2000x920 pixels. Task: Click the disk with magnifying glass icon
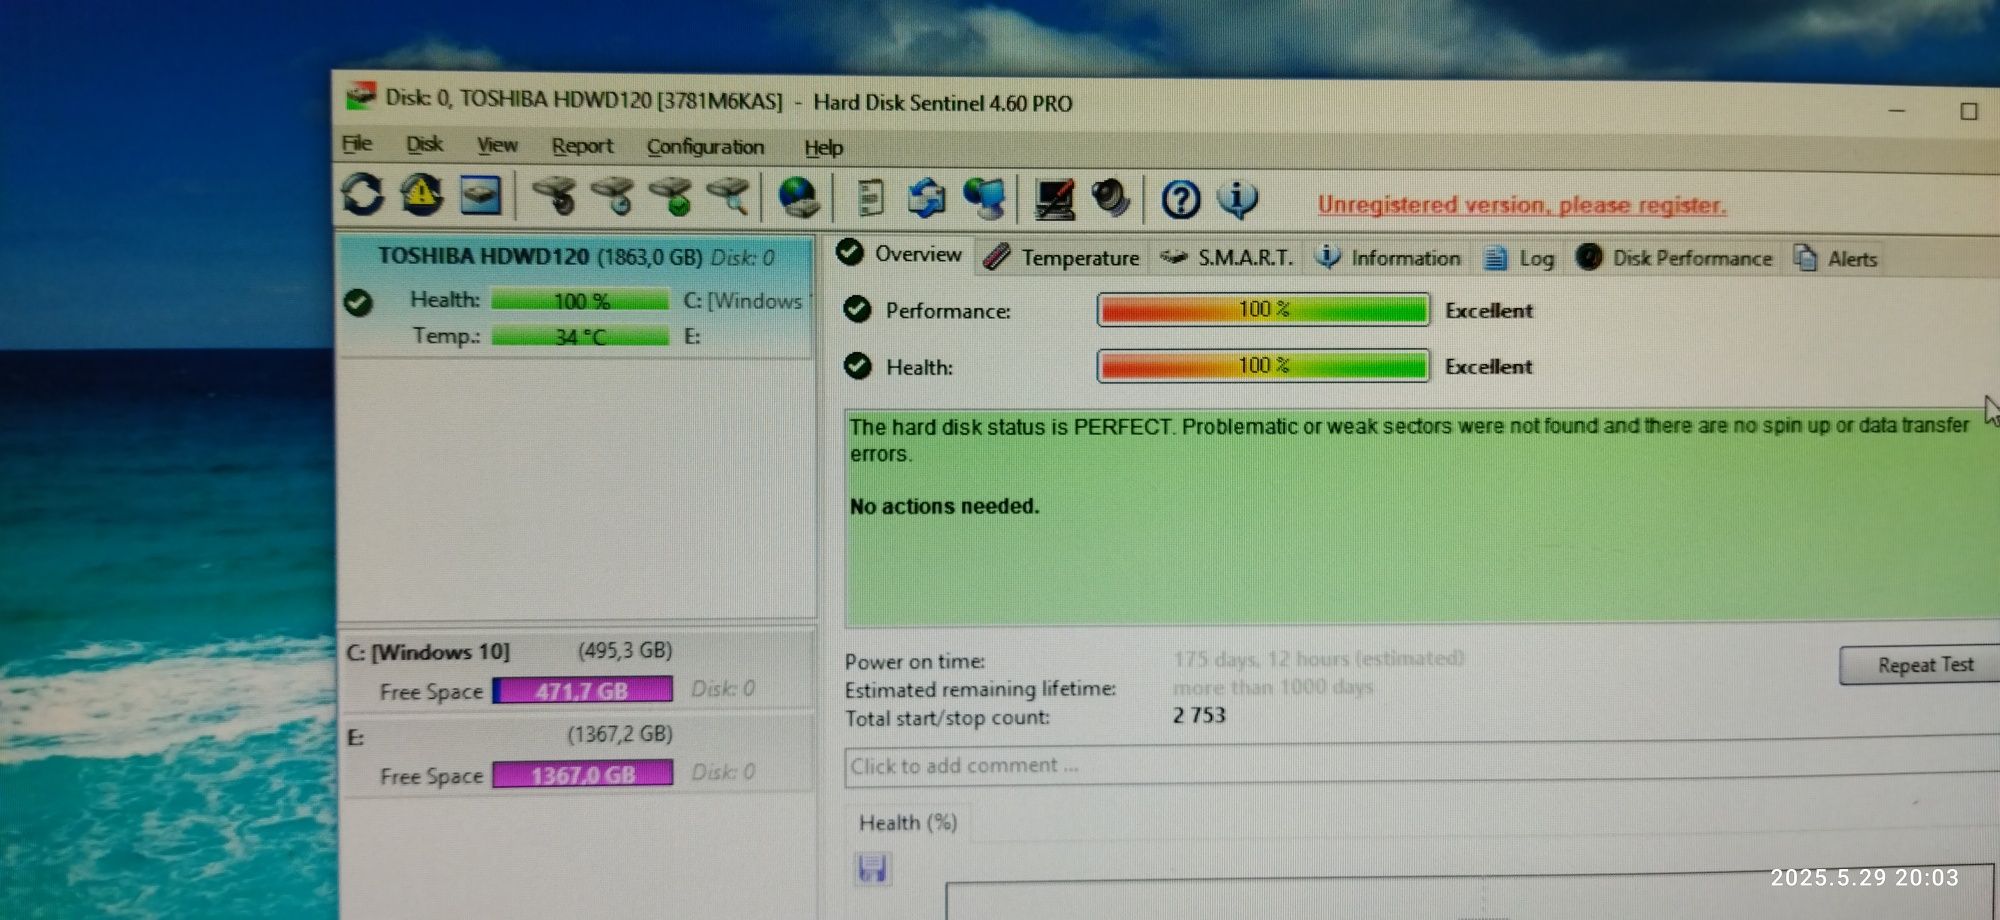tap(729, 196)
